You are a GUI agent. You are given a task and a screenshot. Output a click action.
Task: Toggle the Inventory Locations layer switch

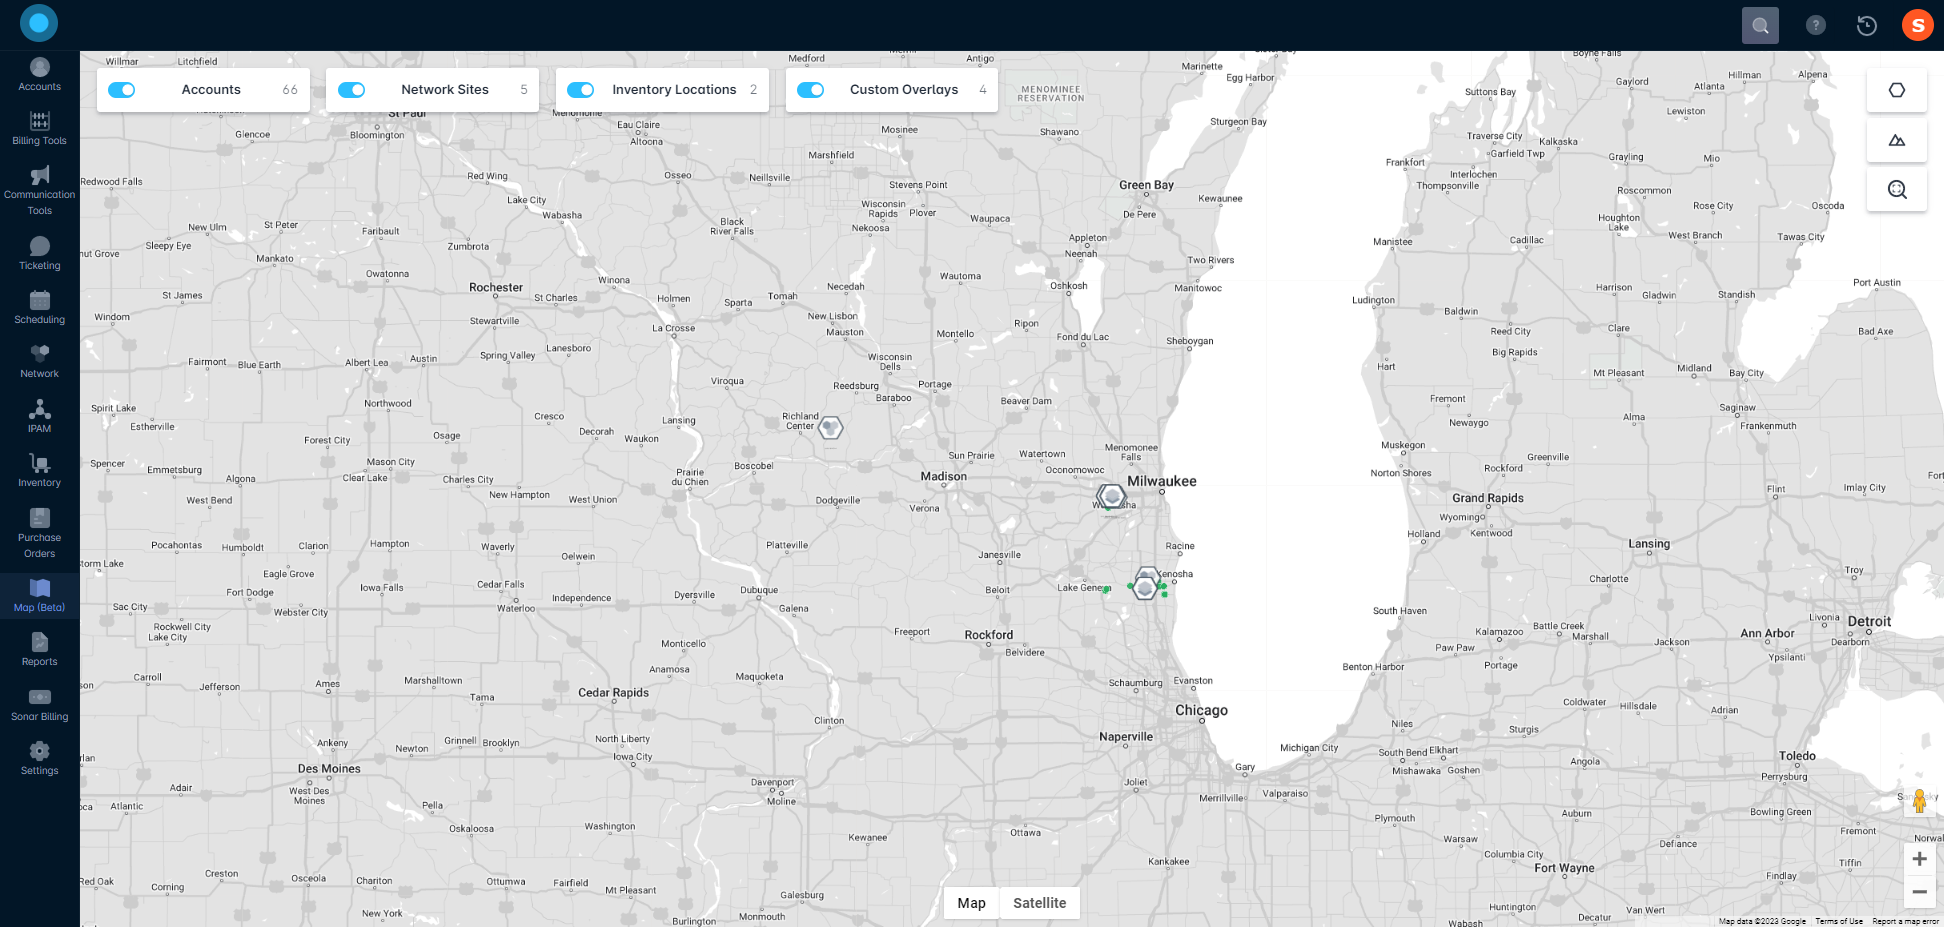tap(581, 90)
